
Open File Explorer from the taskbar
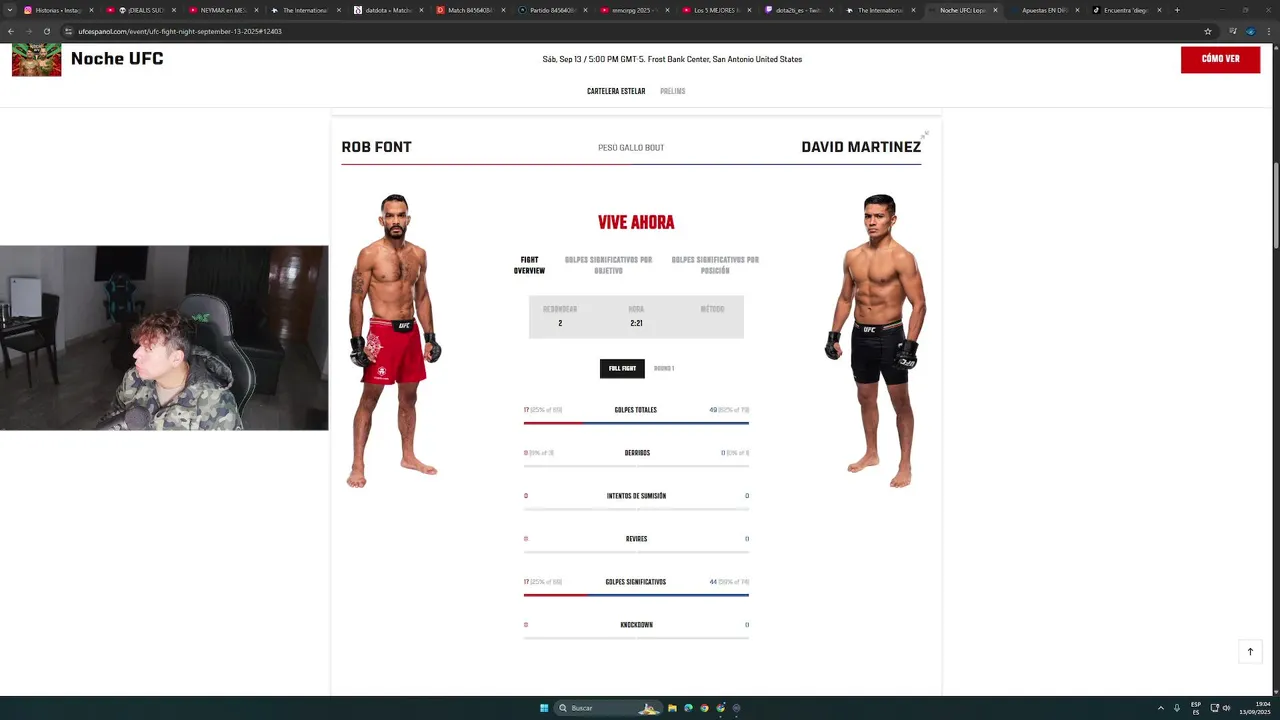click(672, 708)
